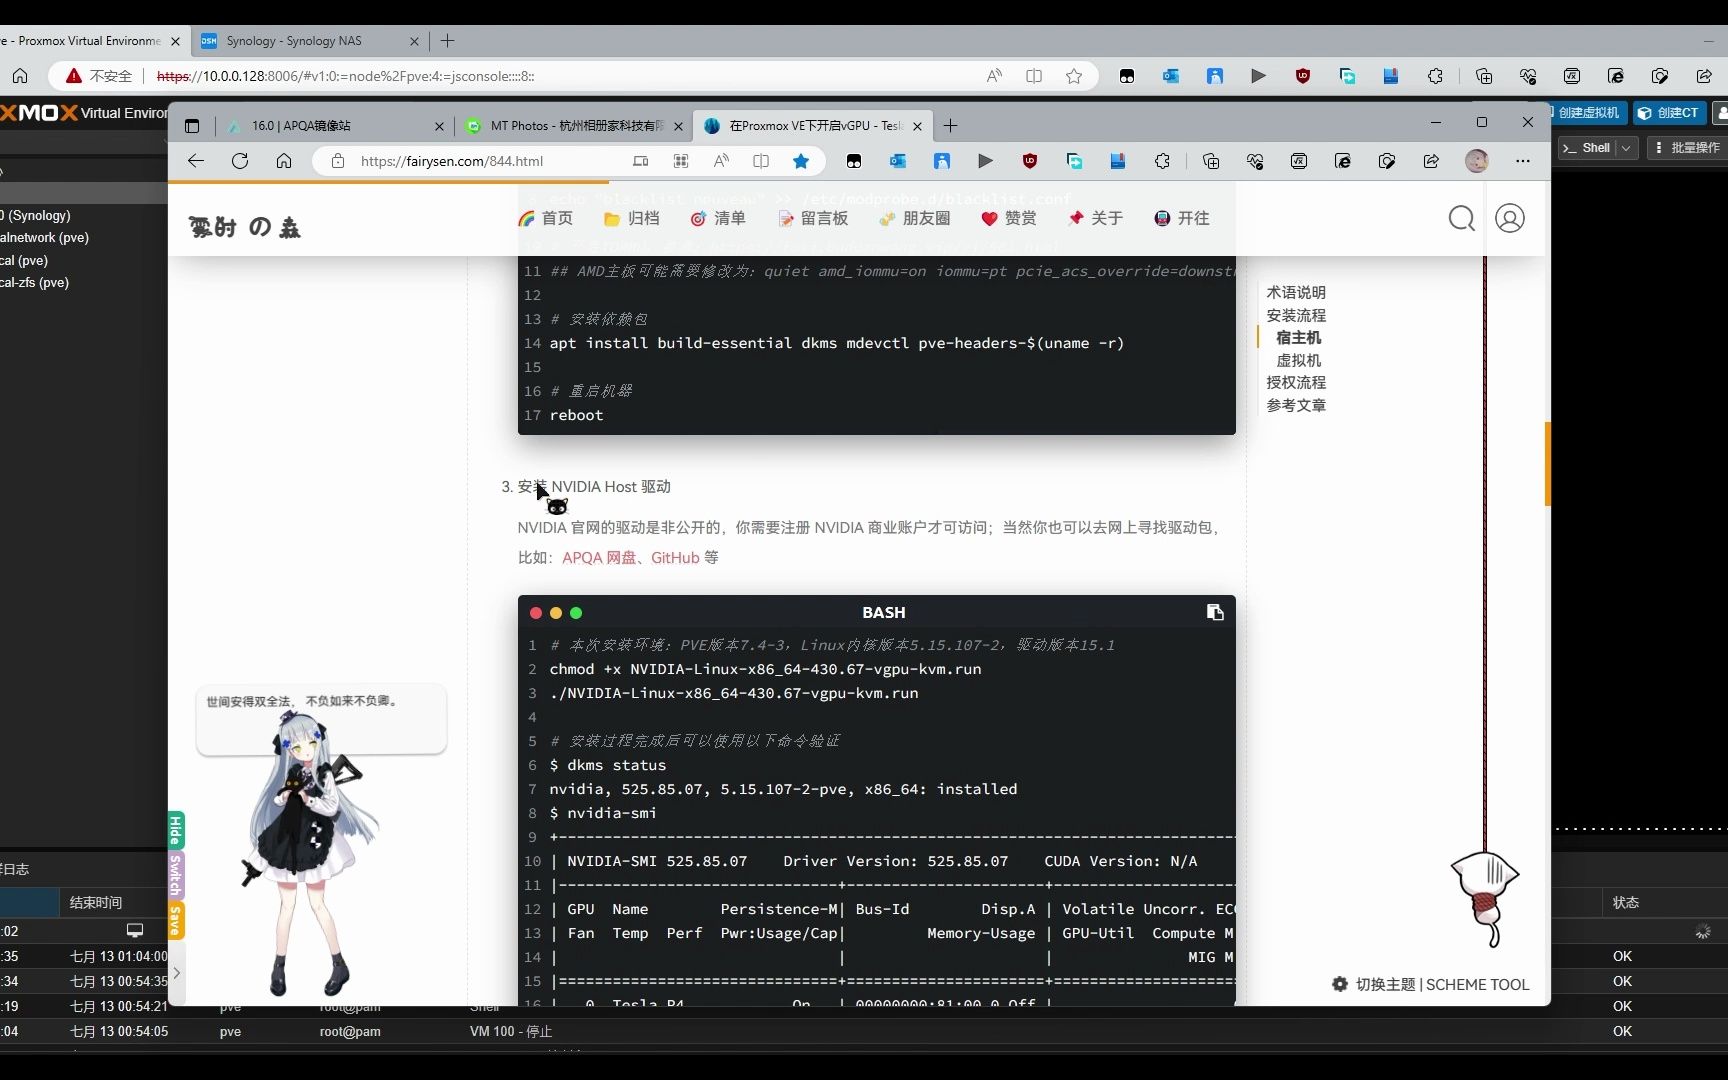Viewport: 1728px width, 1080px height.
Task: Open the GitHub link for driver packages
Action: pyautogui.click(x=673, y=558)
